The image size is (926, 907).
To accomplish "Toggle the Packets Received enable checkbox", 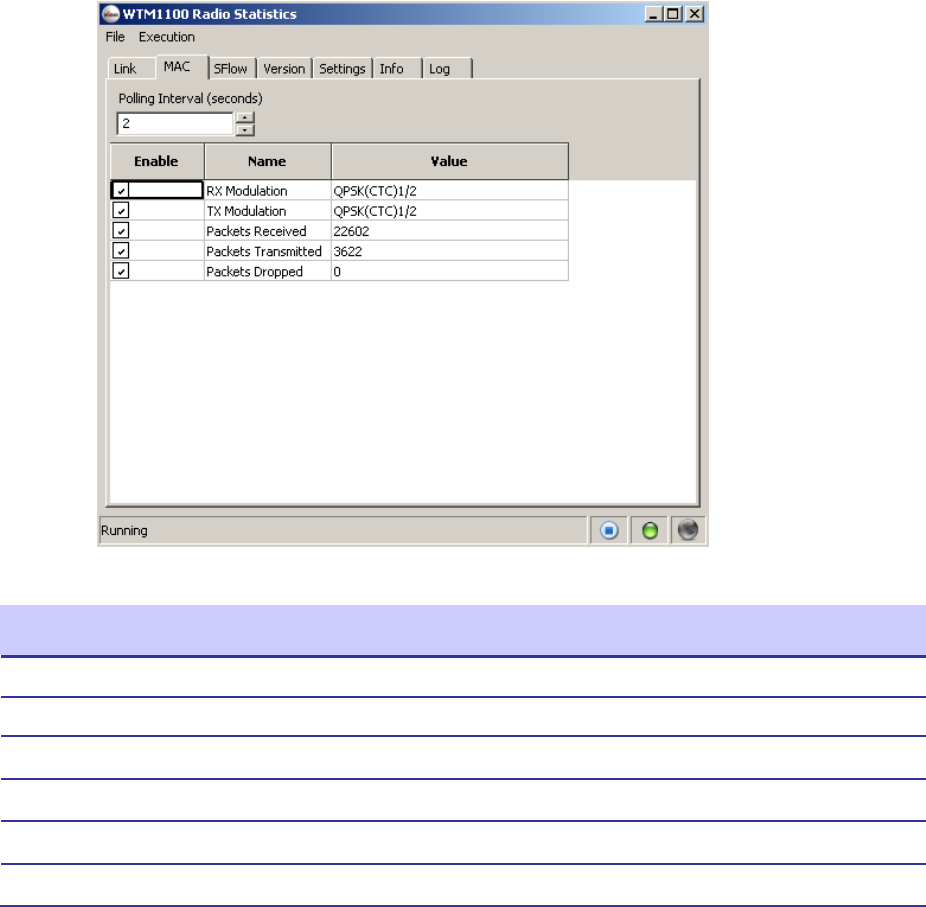I will point(121,230).
